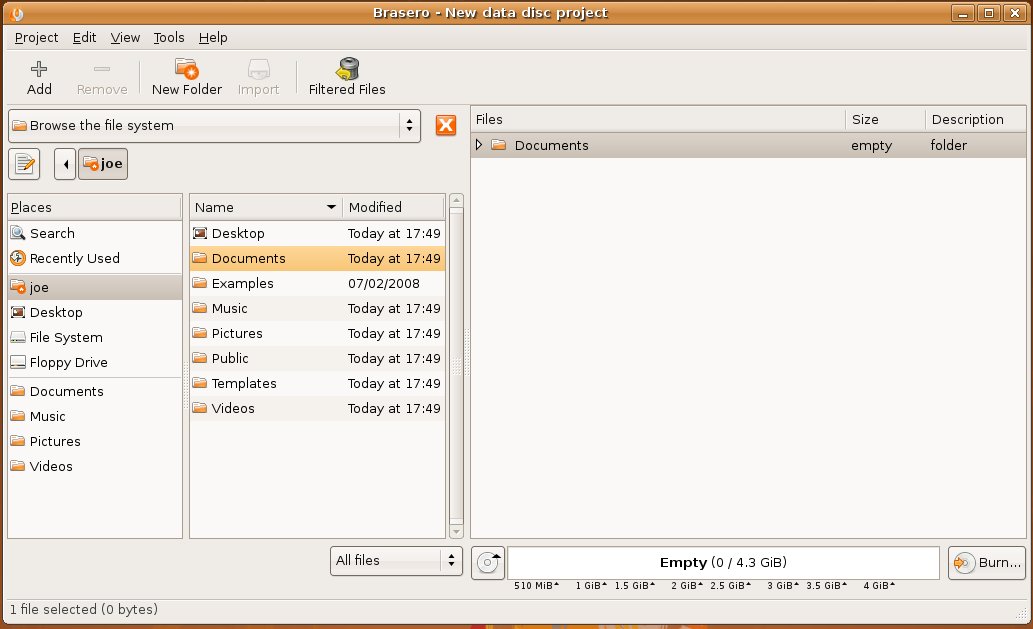Click the Remove toolbar button
Viewport: 1033px width, 629px height.
101,78
